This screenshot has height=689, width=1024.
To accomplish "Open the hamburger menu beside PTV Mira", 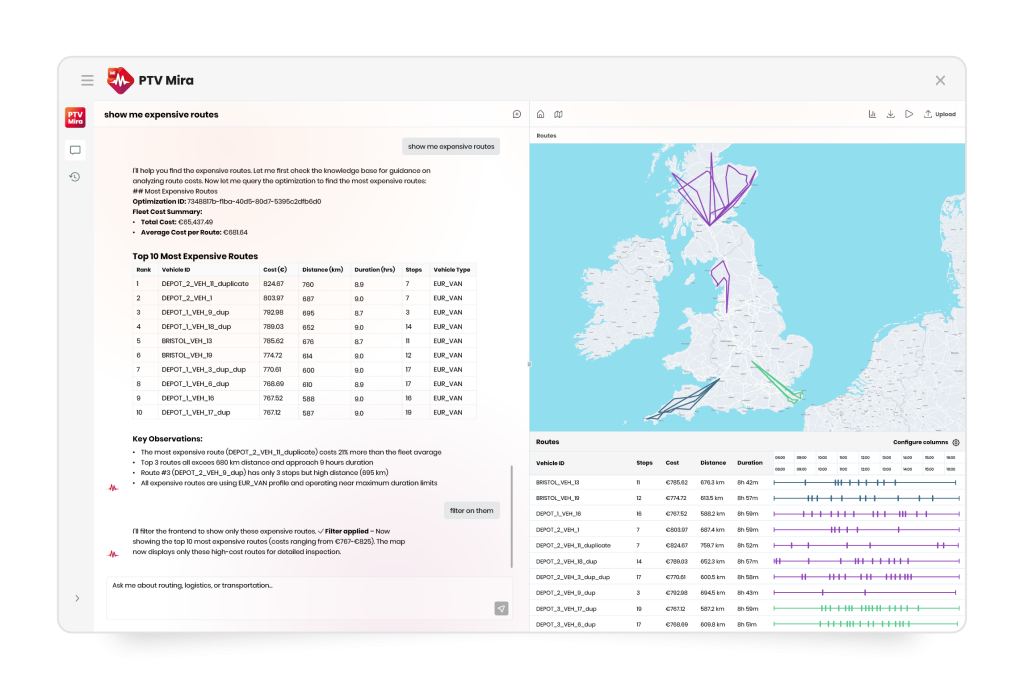I will (88, 80).
